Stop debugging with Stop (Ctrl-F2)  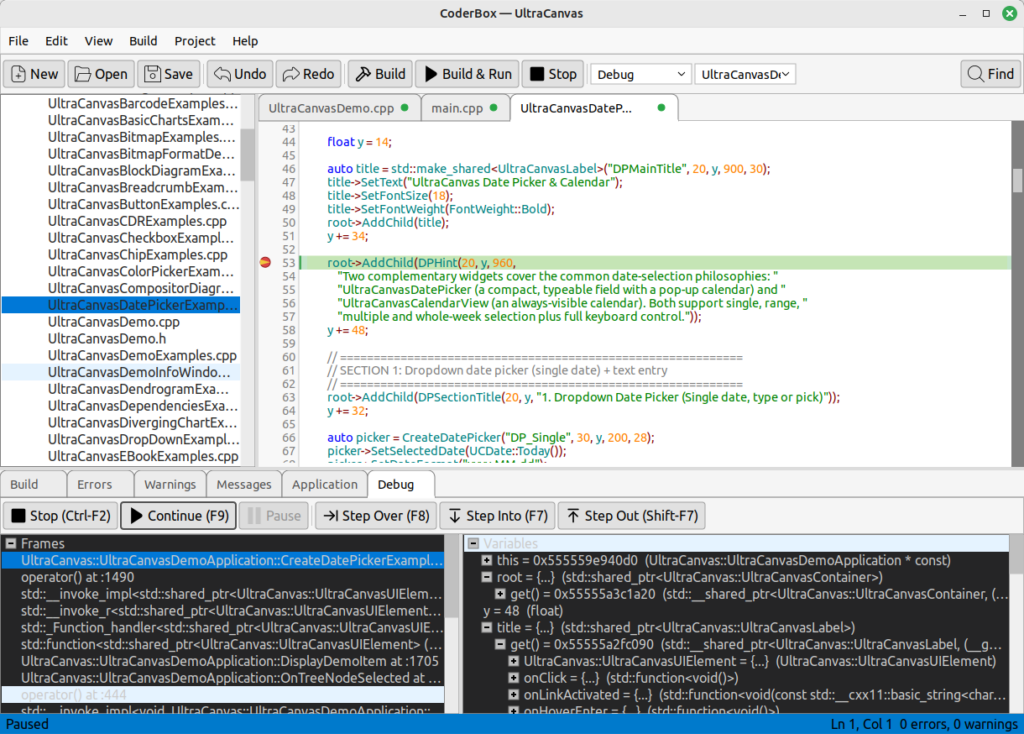61,516
